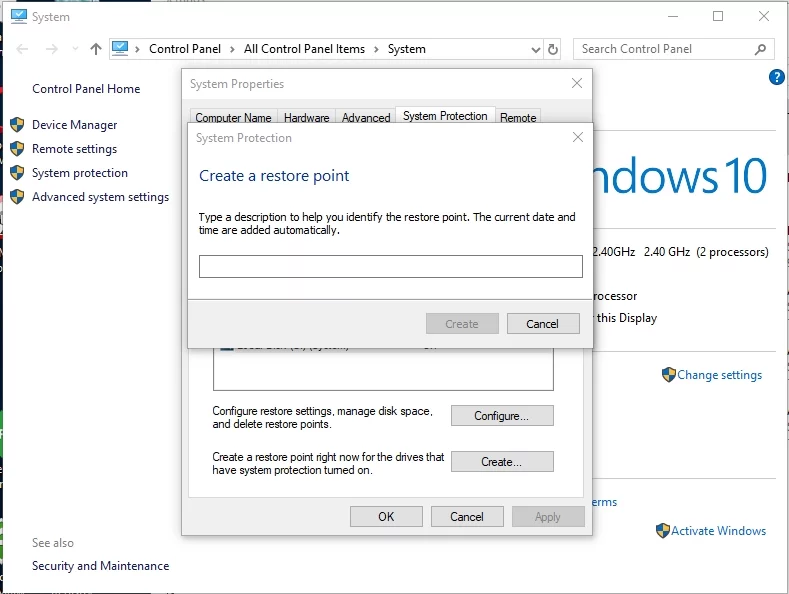Expand the address bar history dropdown

tap(535, 49)
